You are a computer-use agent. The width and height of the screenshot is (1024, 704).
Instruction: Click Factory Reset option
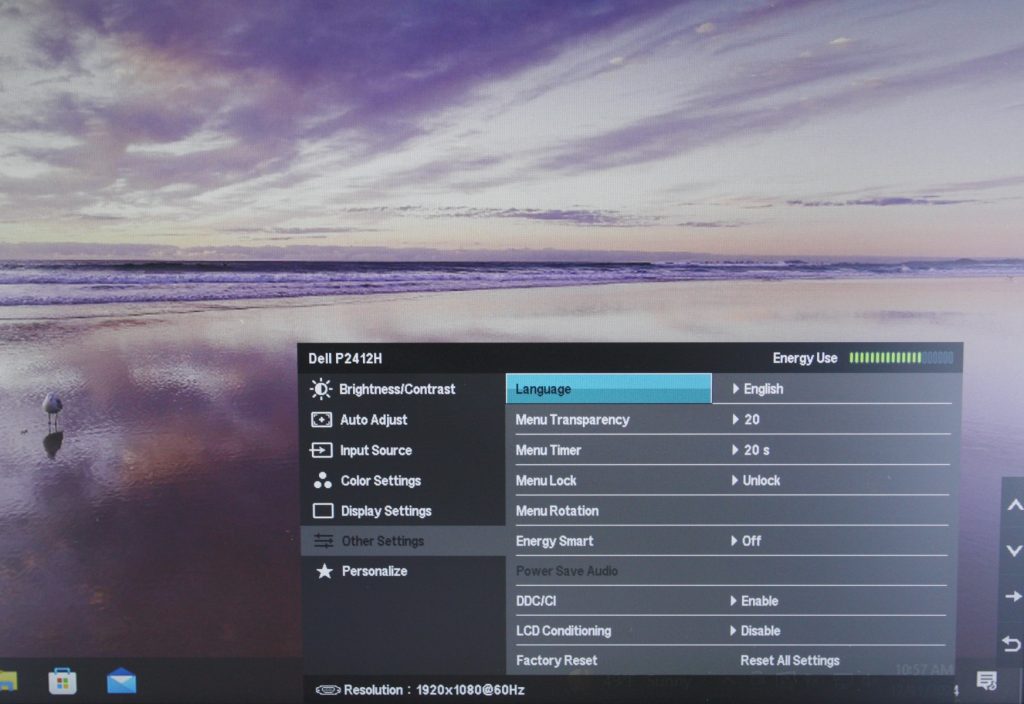pyautogui.click(x=556, y=660)
